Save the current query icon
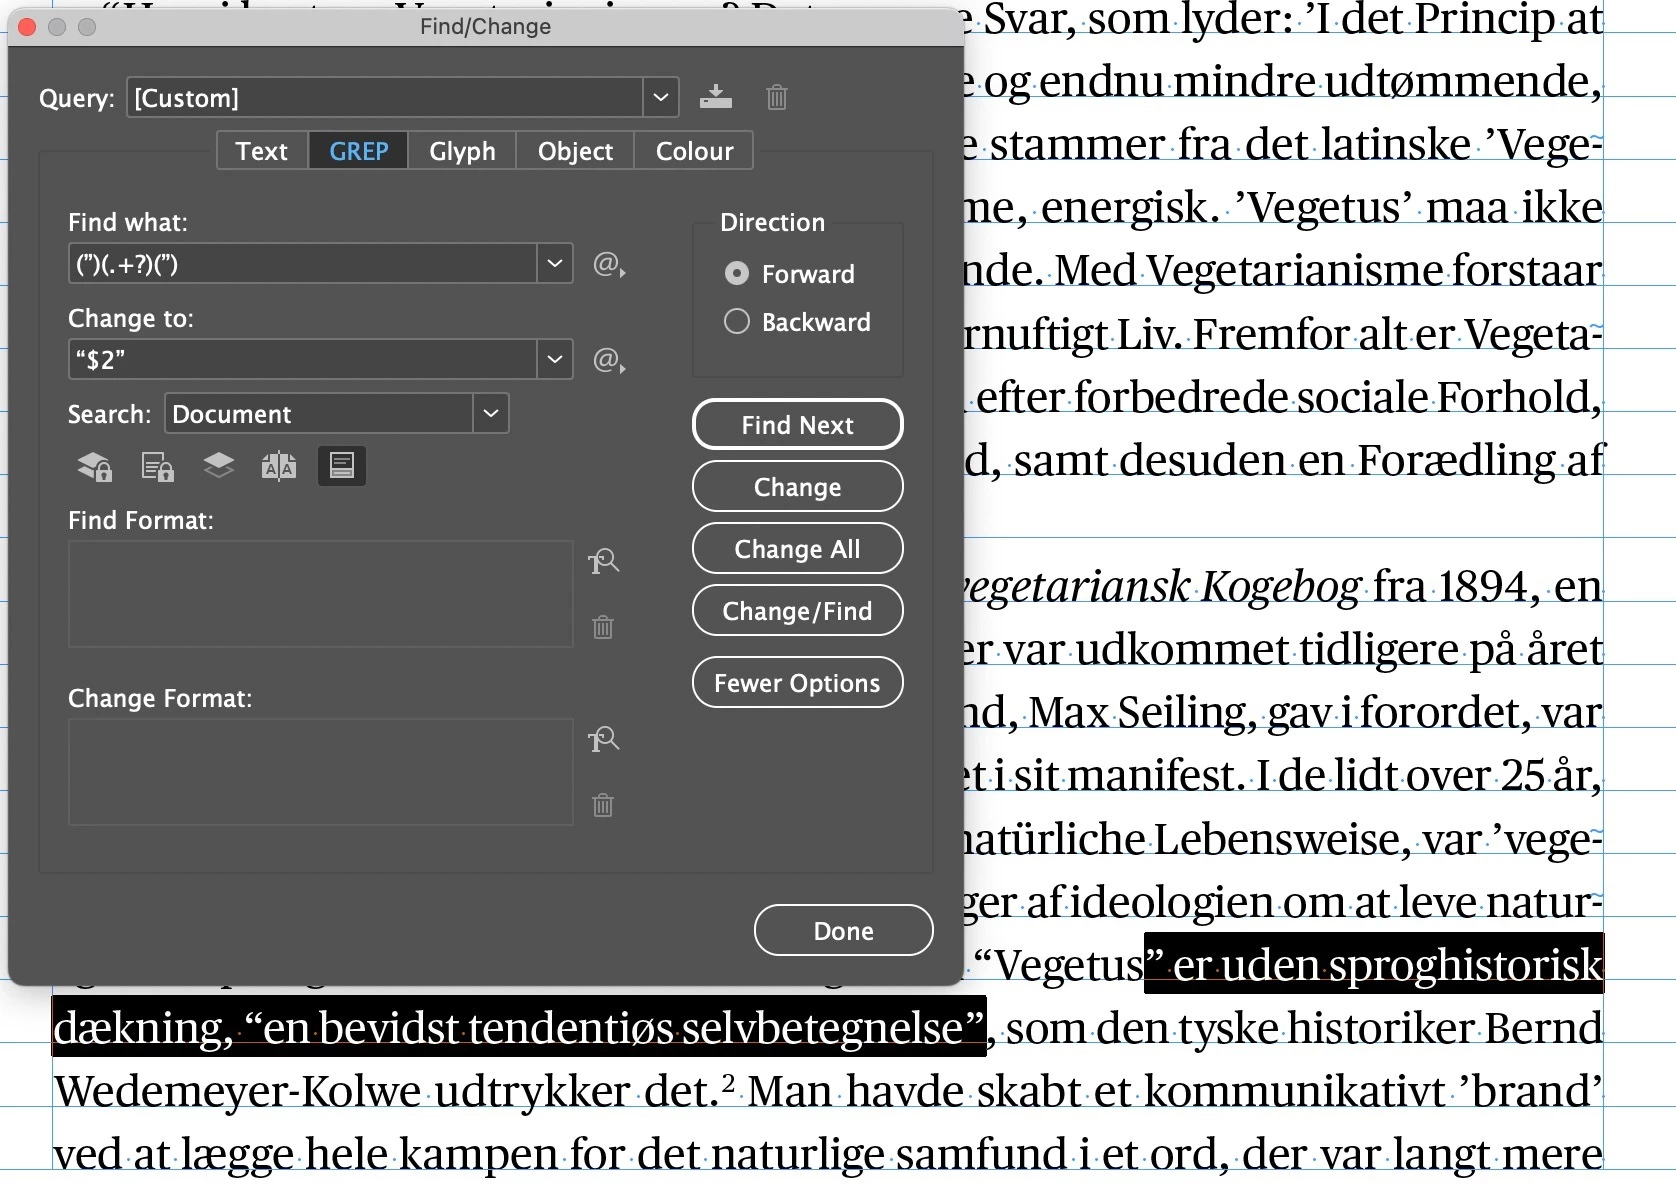 [x=715, y=97]
